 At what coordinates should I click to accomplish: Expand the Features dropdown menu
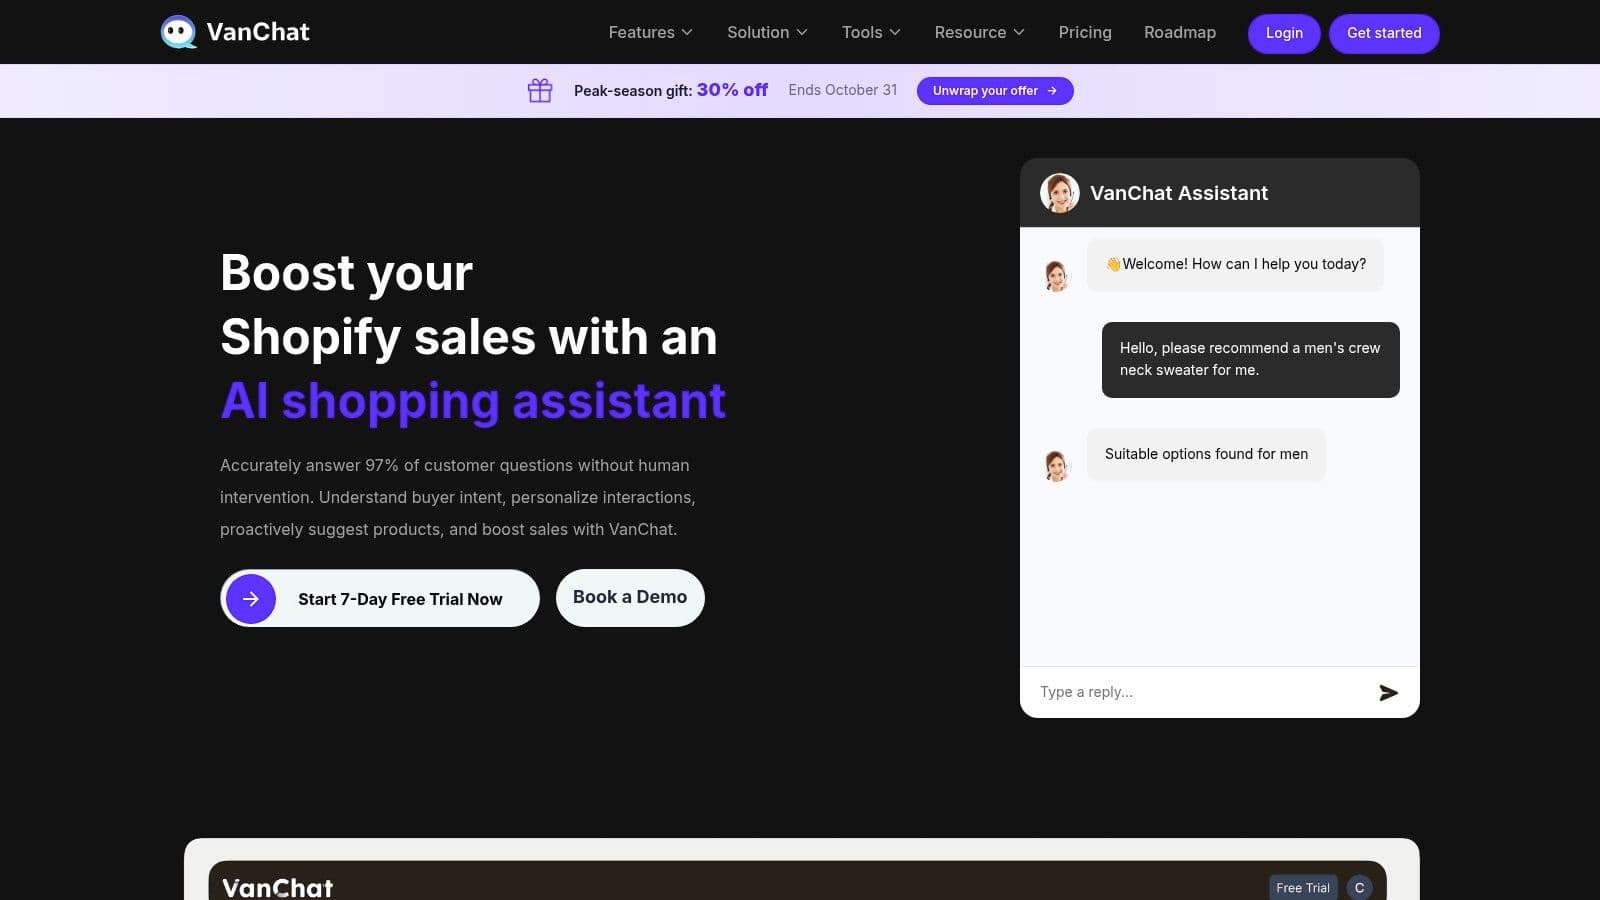pyautogui.click(x=650, y=32)
